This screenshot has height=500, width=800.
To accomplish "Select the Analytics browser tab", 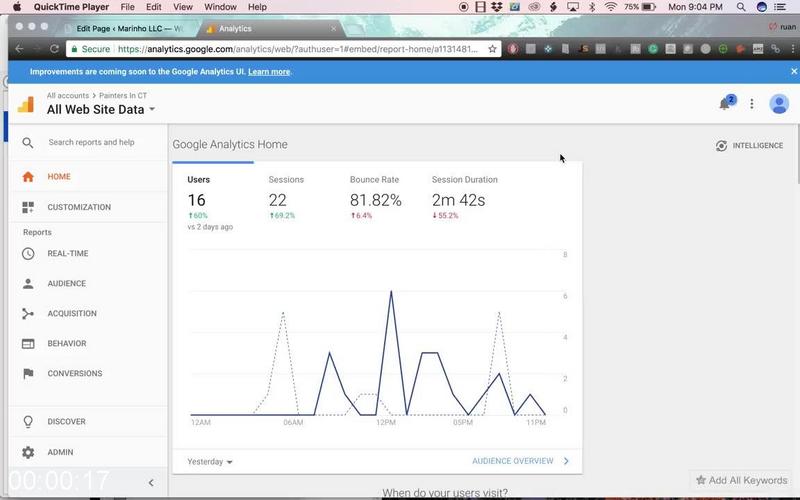I will (x=271, y=29).
